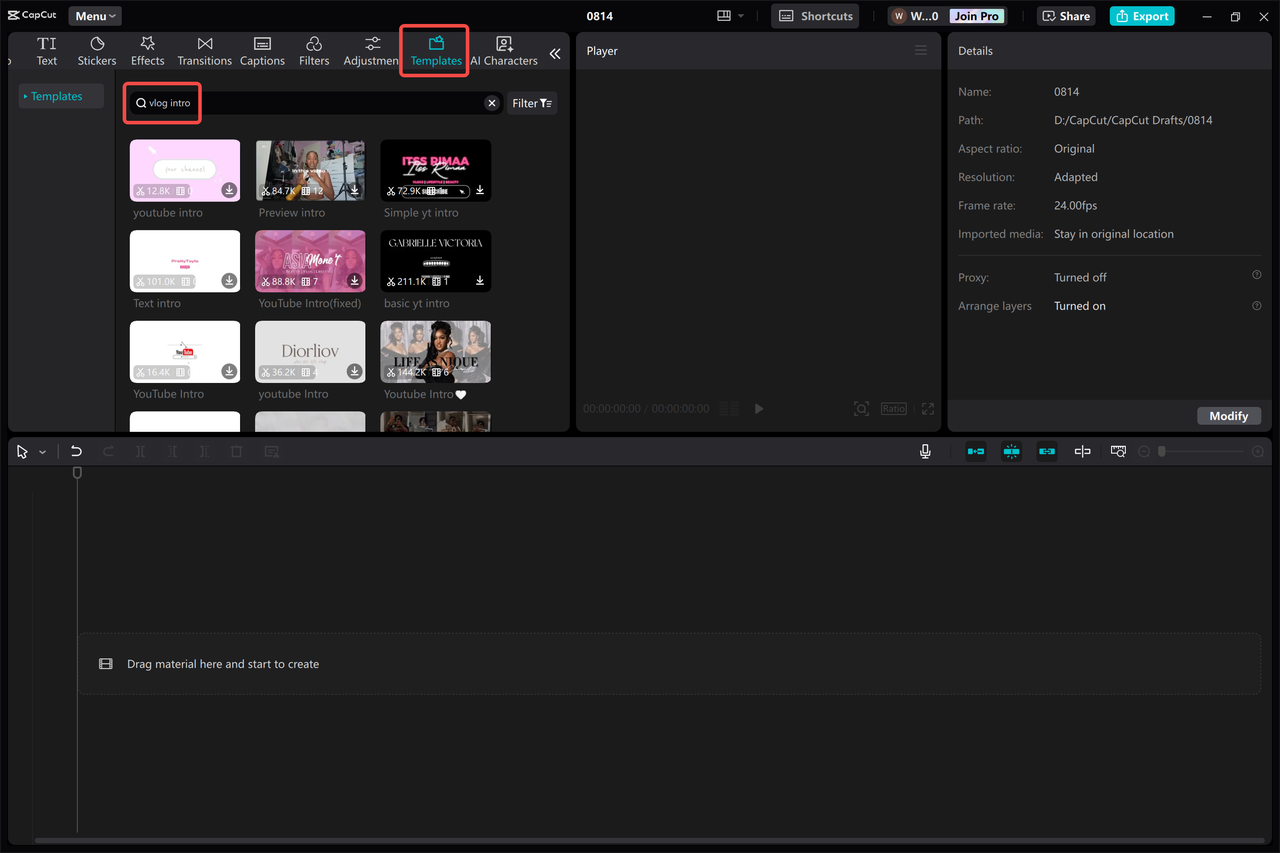This screenshot has width=1280, height=853.
Task: Click the Modify button in Details
Action: coord(1229,416)
